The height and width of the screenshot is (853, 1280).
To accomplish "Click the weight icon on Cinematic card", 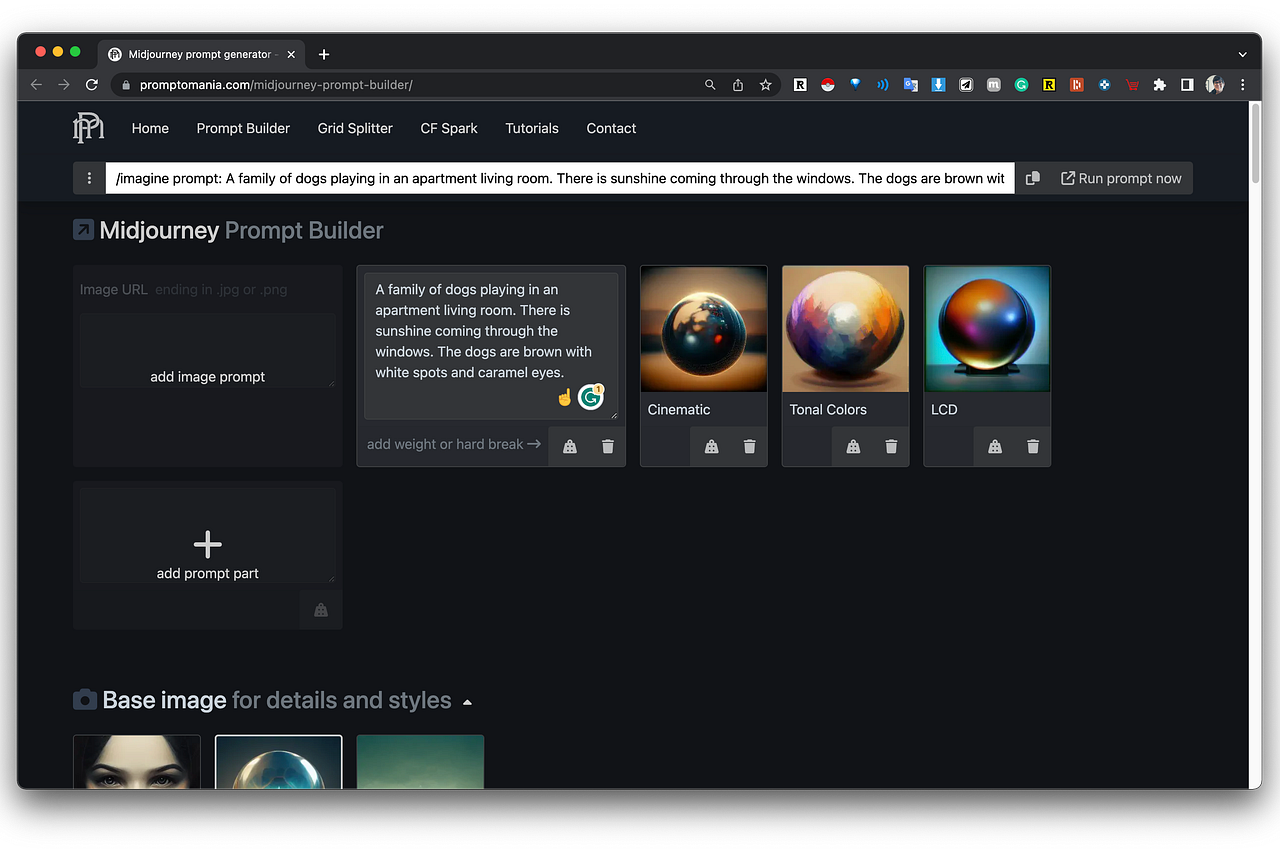I will click(x=712, y=446).
